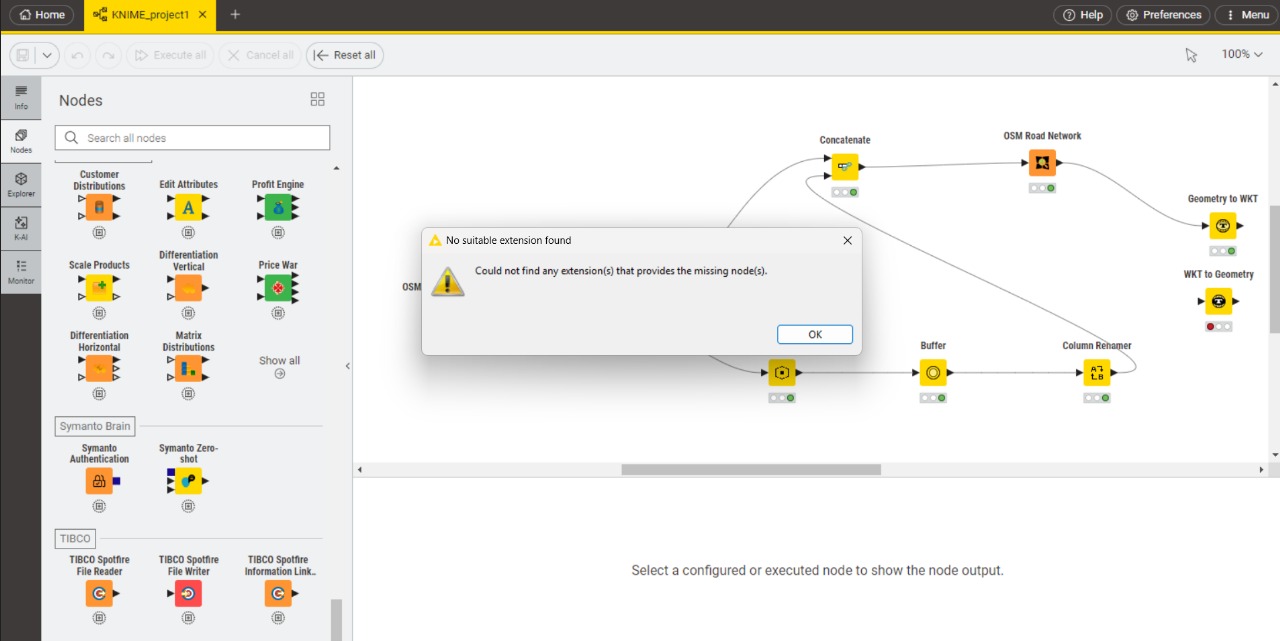Click Execute all button
The width and height of the screenshot is (1280, 641).
170,55
